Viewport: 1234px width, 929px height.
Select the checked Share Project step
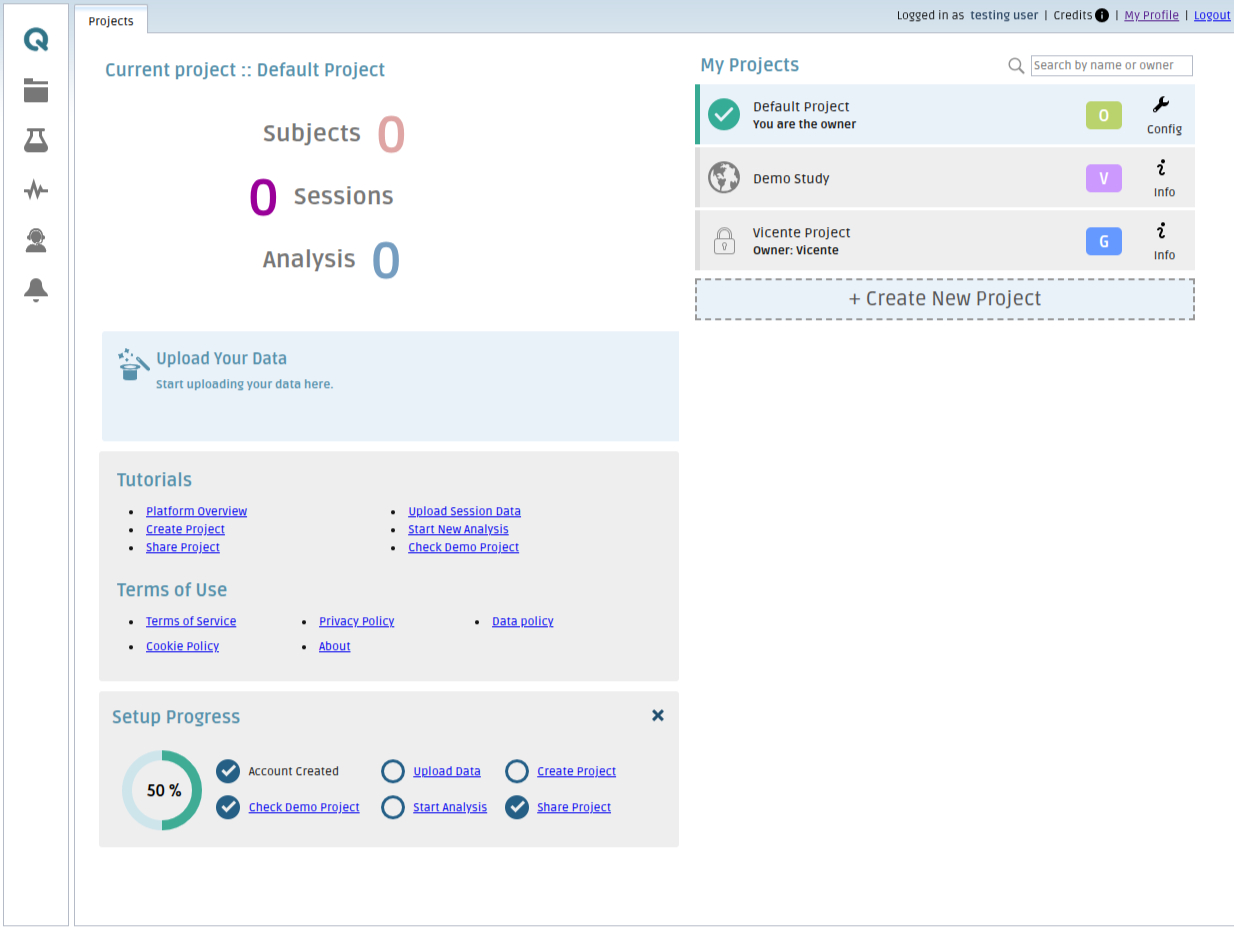click(517, 807)
